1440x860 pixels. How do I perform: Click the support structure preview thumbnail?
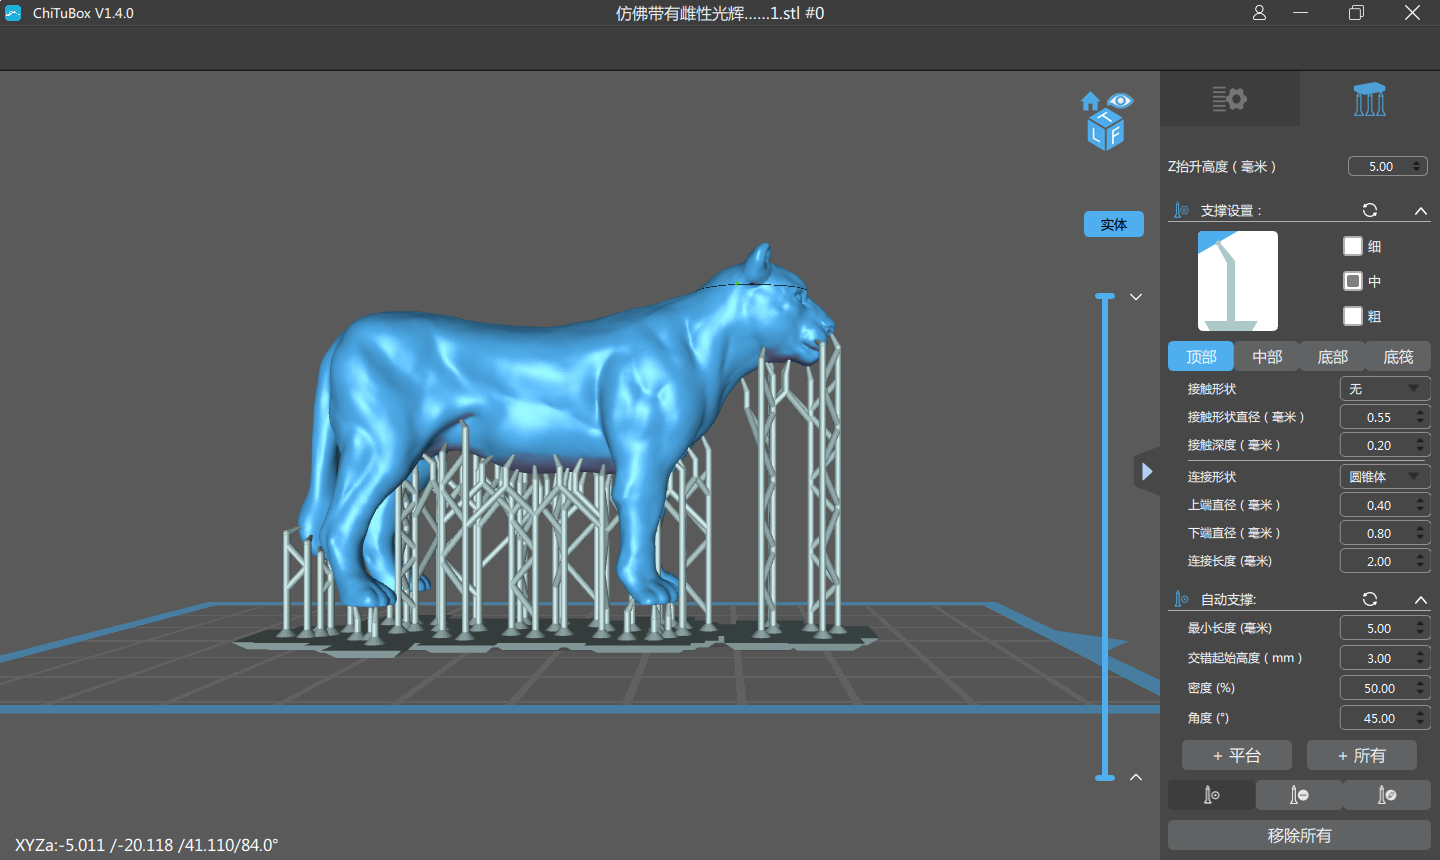click(x=1238, y=281)
